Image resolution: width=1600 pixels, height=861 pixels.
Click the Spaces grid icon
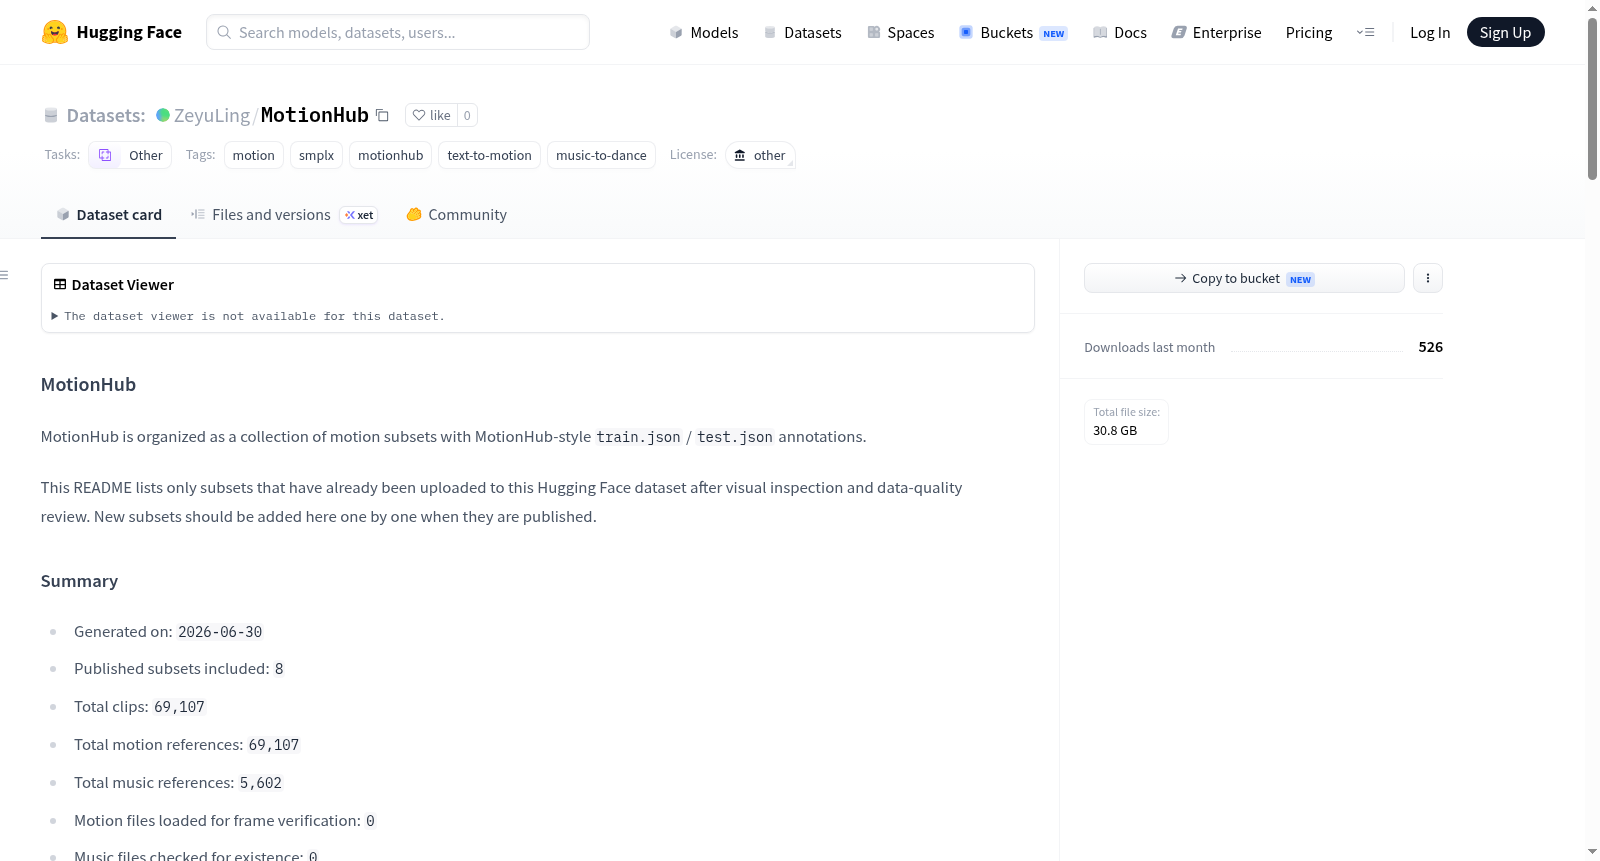[x=874, y=32]
